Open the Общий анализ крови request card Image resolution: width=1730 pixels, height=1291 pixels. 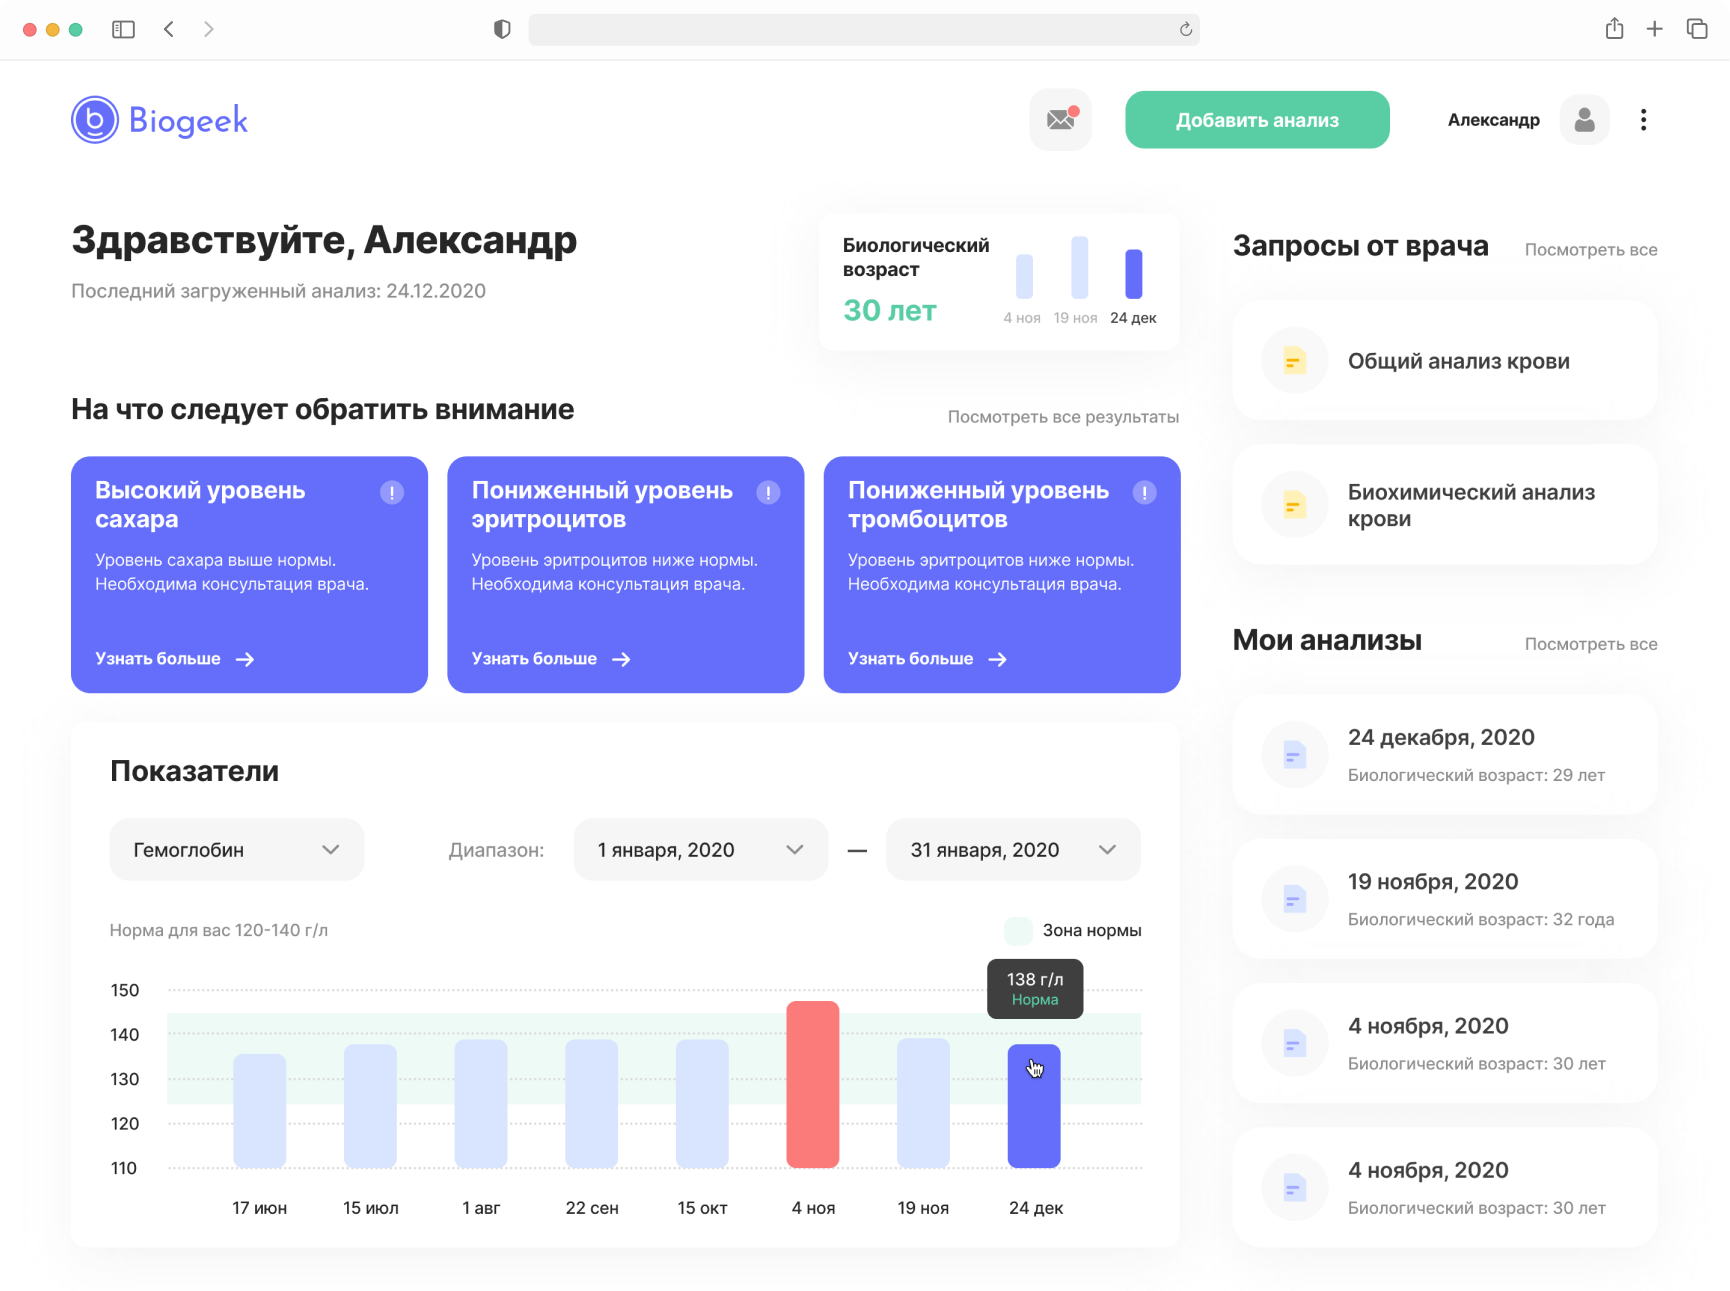(1445, 361)
